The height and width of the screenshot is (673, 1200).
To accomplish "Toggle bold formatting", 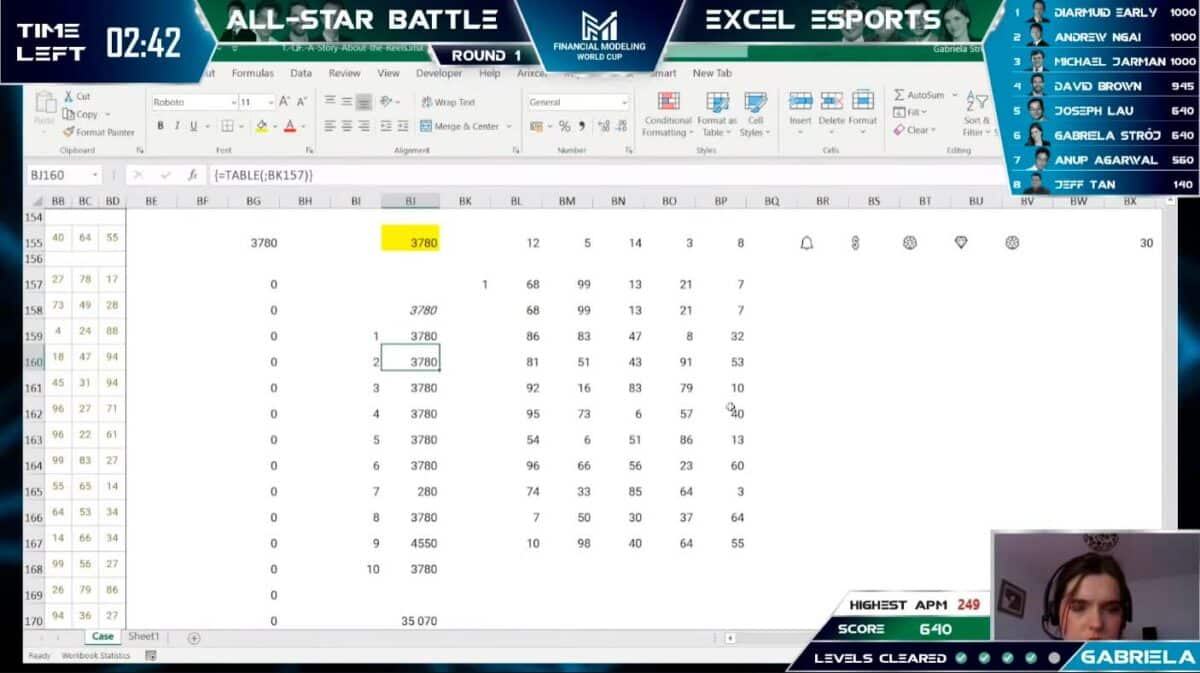I will [x=161, y=126].
